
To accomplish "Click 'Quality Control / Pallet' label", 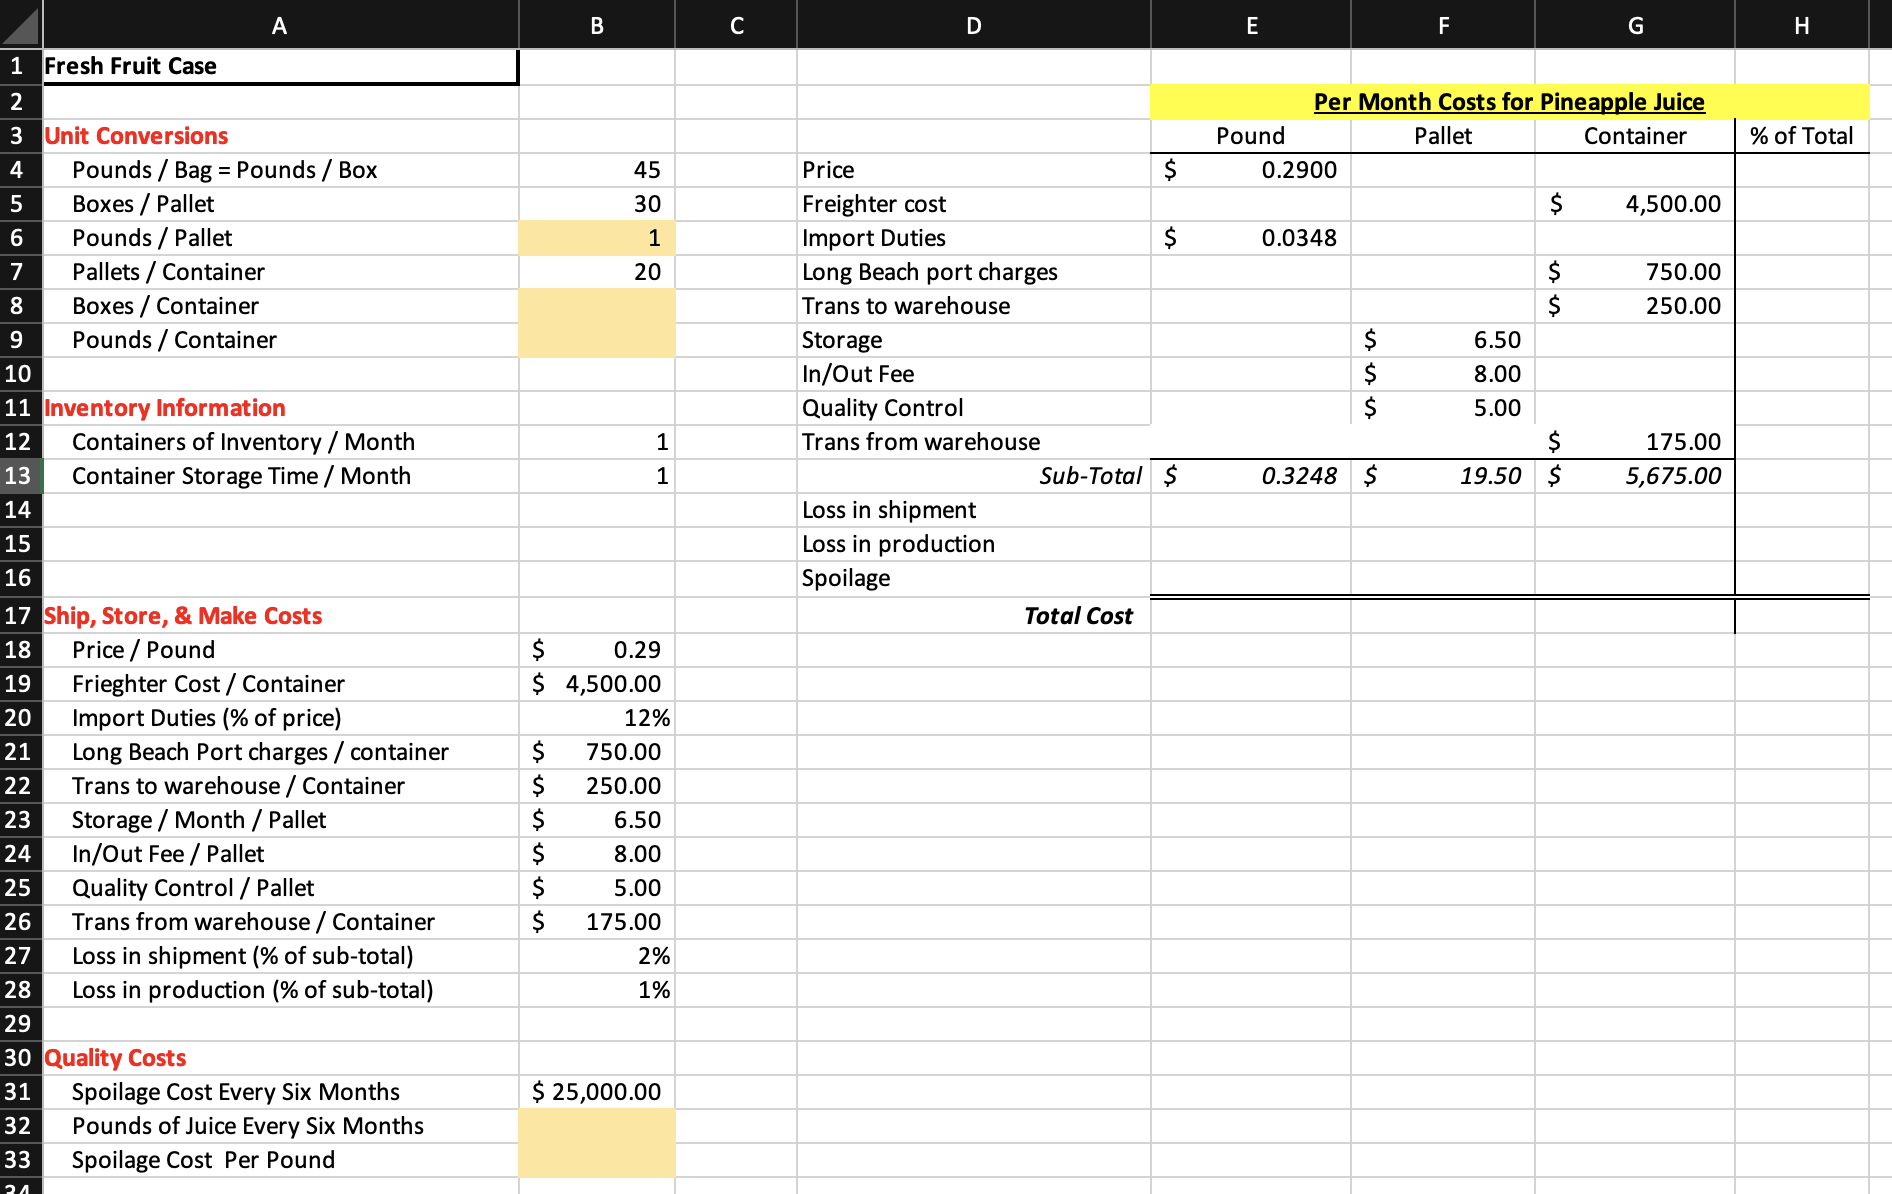I will (193, 888).
